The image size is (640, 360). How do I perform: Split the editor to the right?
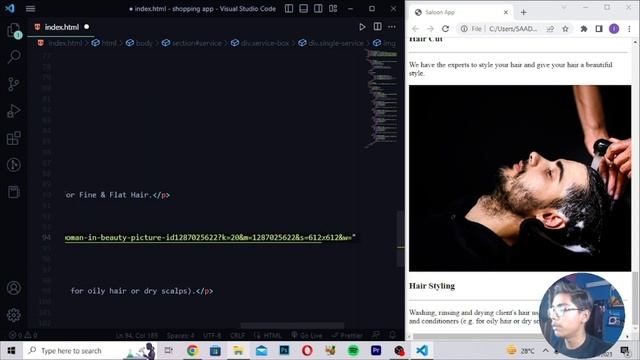click(x=377, y=27)
